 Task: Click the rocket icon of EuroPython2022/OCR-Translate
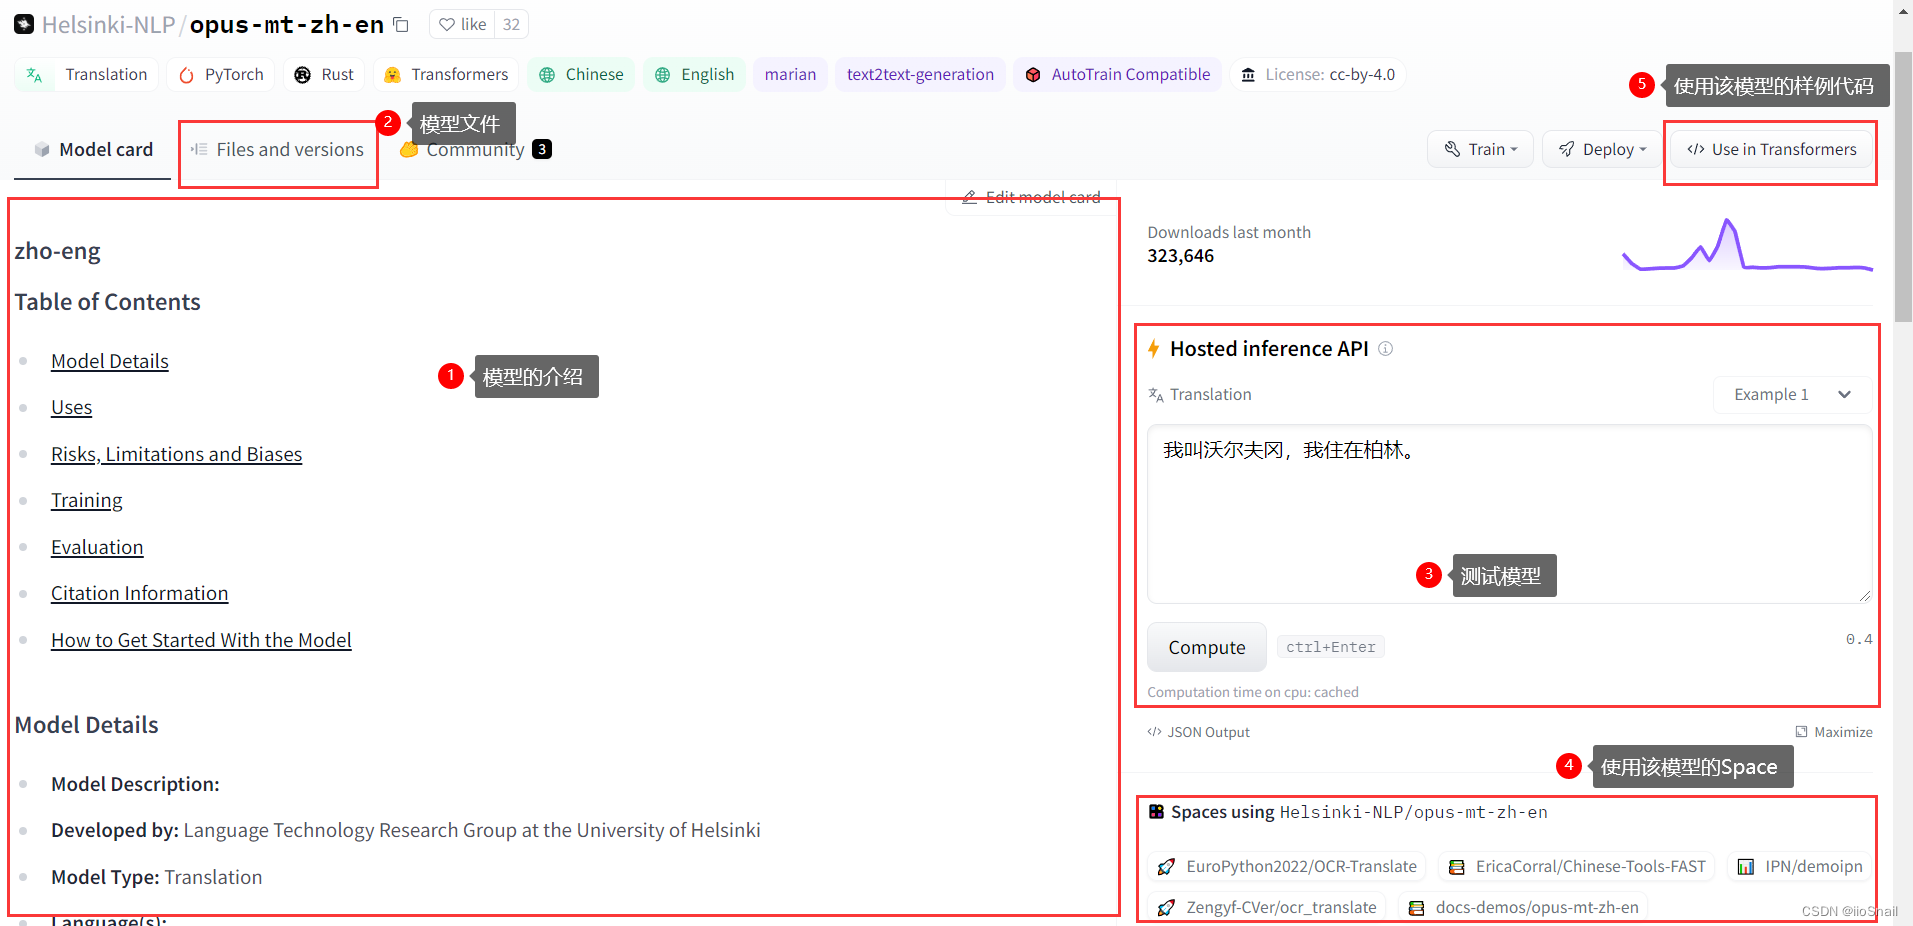coord(1166,867)
